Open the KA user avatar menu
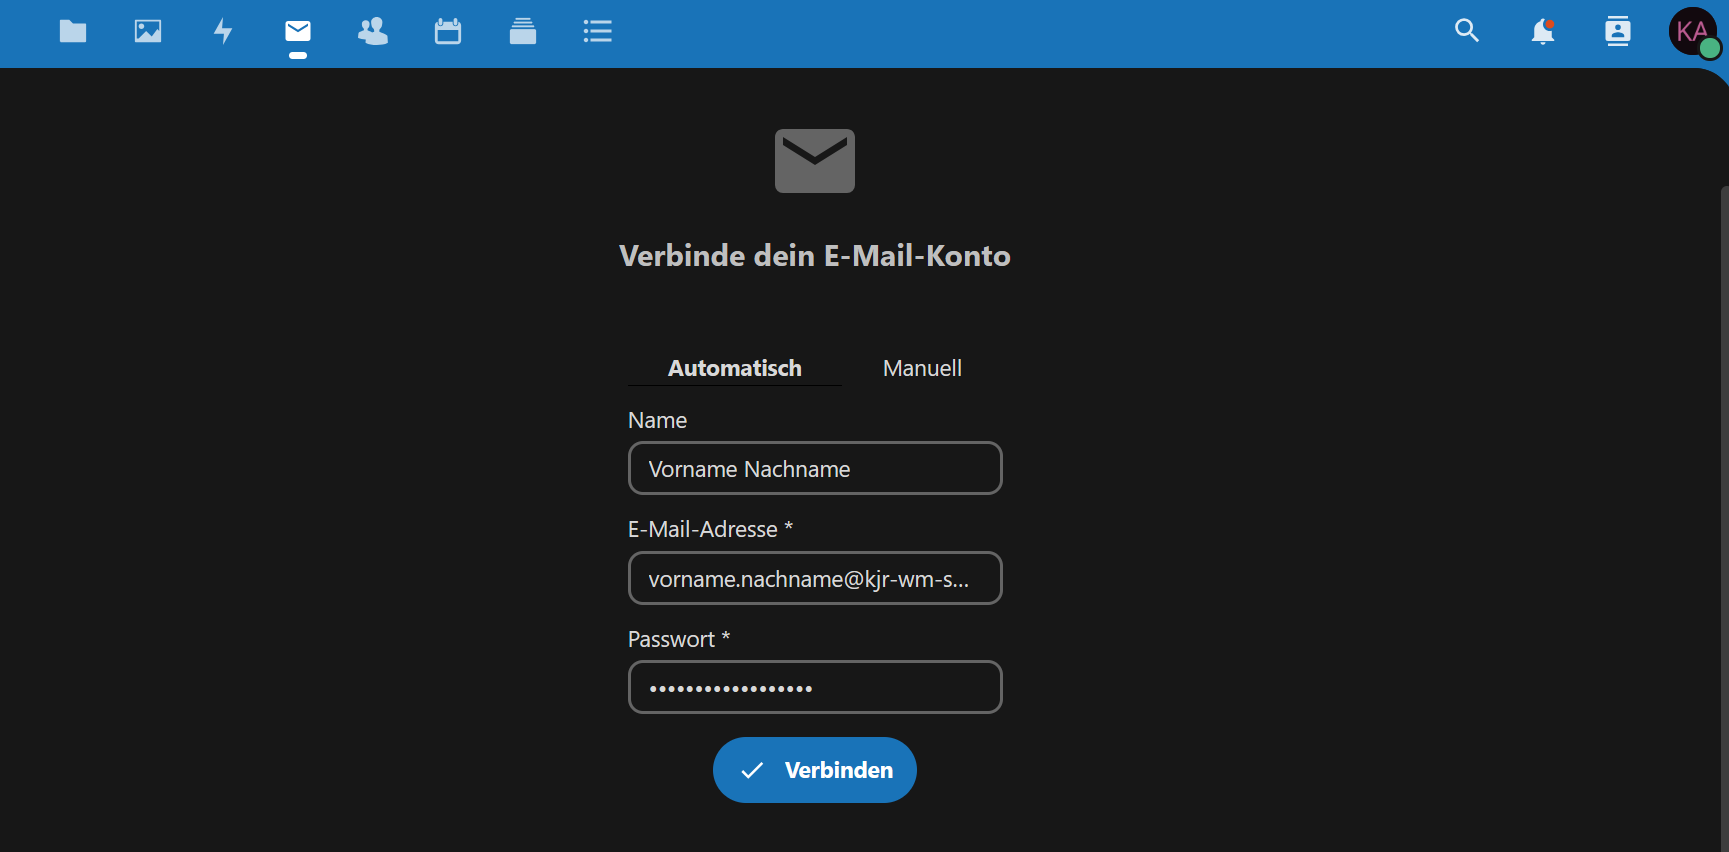This screenshot has height=852, width=1729. coord(1693,32)
